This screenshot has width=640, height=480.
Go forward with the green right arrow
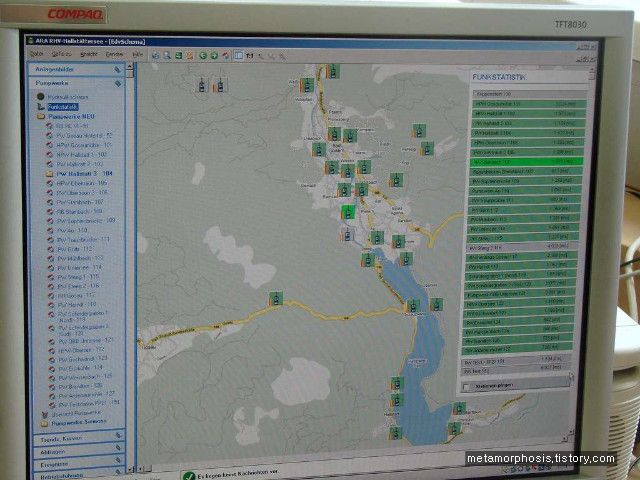[x=214, y=56]
